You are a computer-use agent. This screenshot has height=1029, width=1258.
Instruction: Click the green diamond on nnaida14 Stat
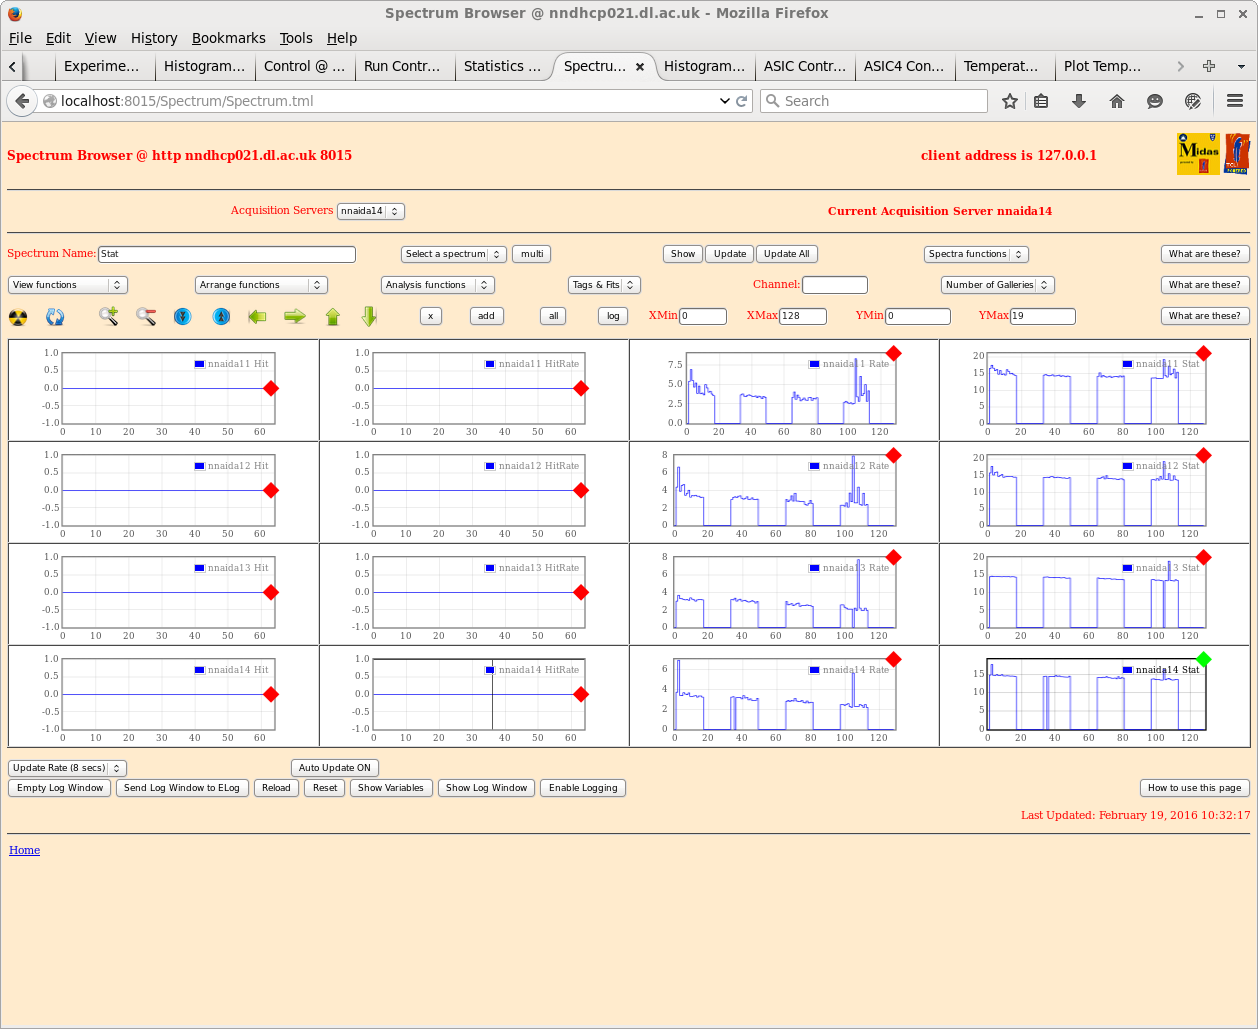tap(1204, 659)
